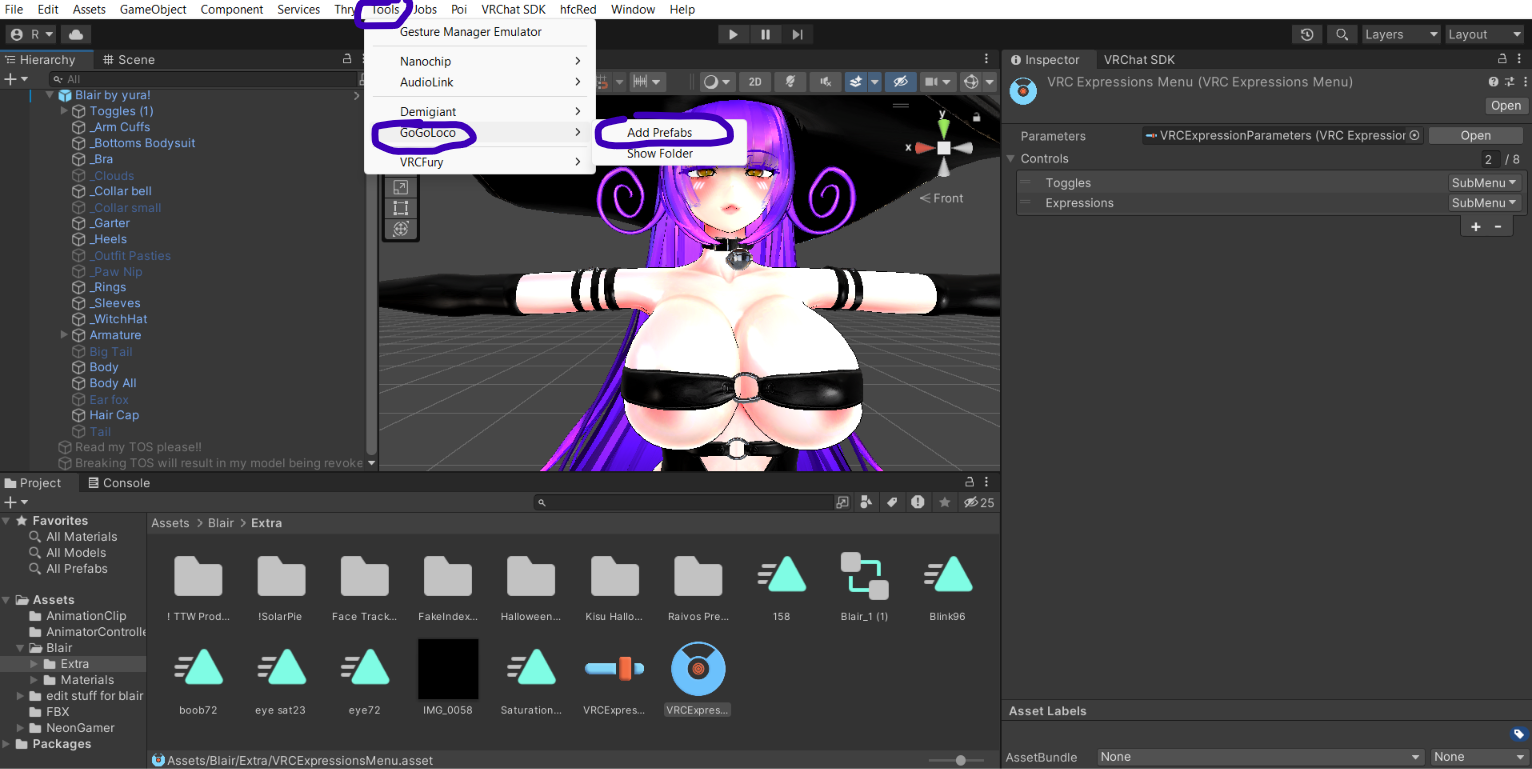Toggle scene audio mute icon
The height and width of the screenshot is (769, 1532).
[x=825, y=82]
